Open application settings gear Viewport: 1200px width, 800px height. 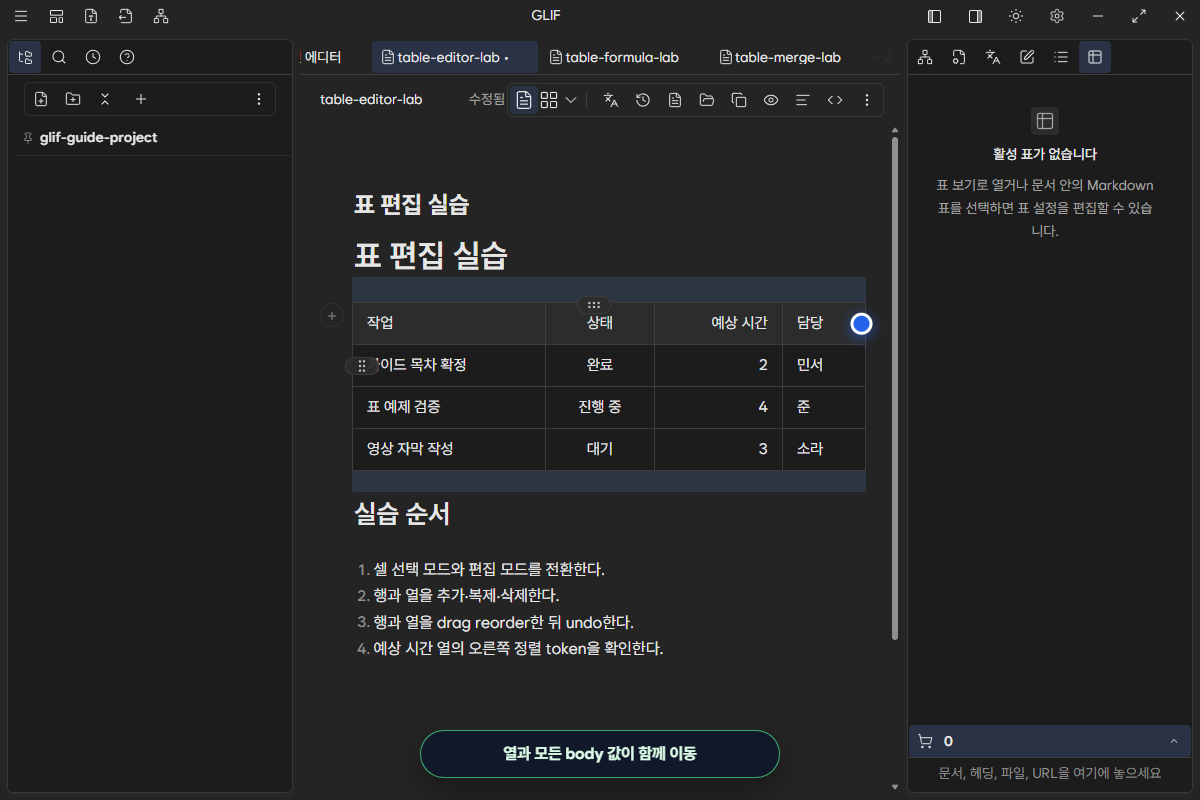click(1057, 16)
